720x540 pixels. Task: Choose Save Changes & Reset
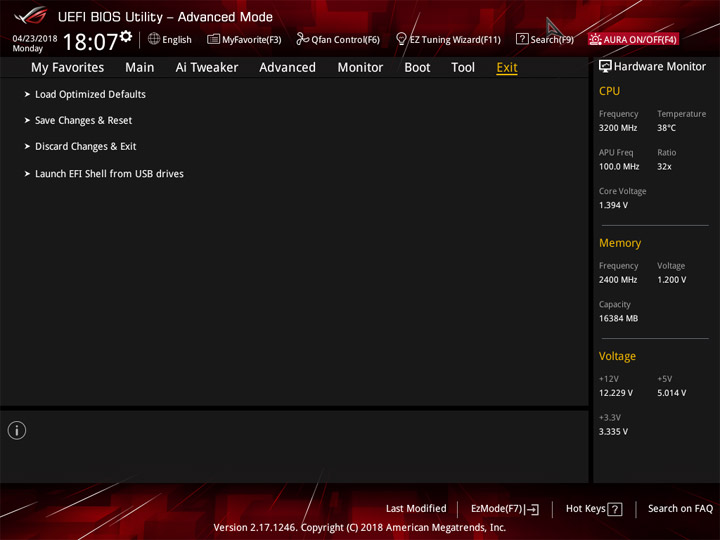point(84,120)
